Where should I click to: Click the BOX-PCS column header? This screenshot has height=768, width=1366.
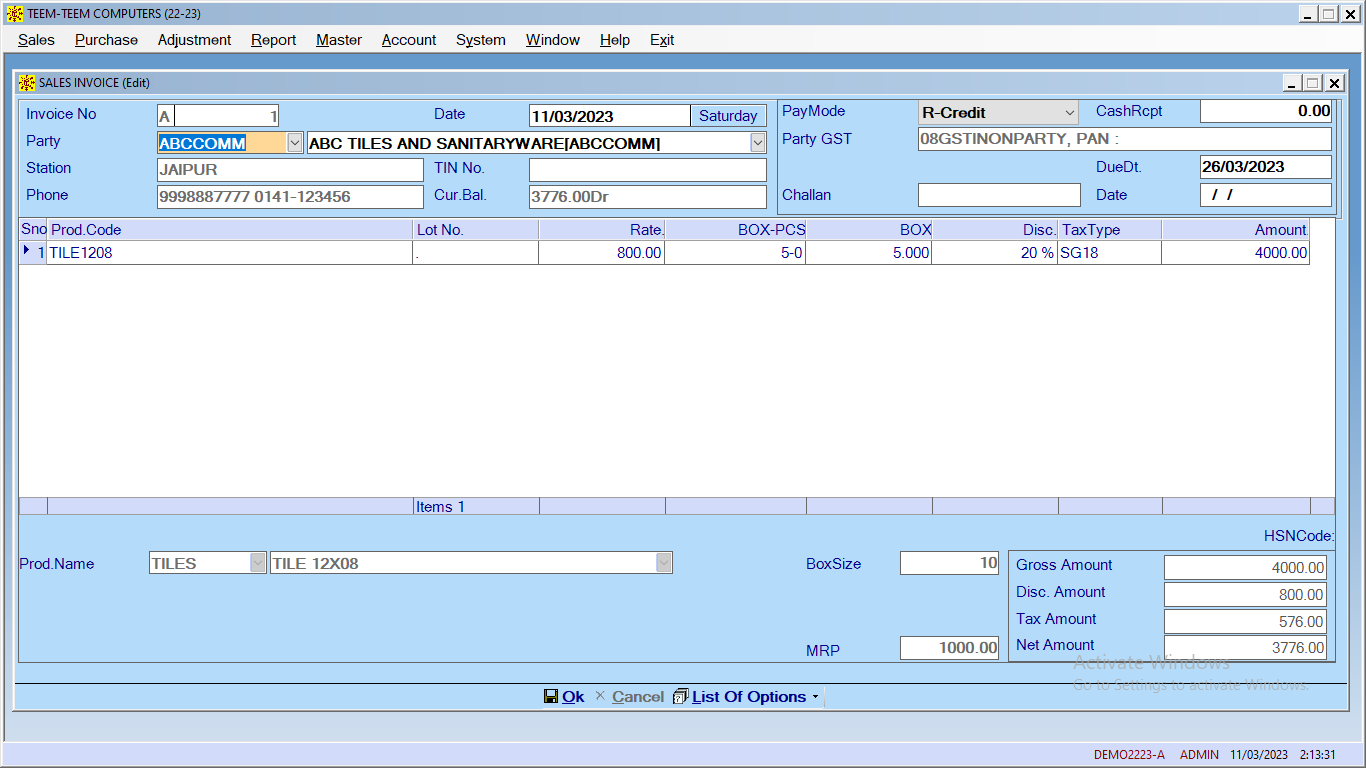pyautogui.click(x=735, y=230)
